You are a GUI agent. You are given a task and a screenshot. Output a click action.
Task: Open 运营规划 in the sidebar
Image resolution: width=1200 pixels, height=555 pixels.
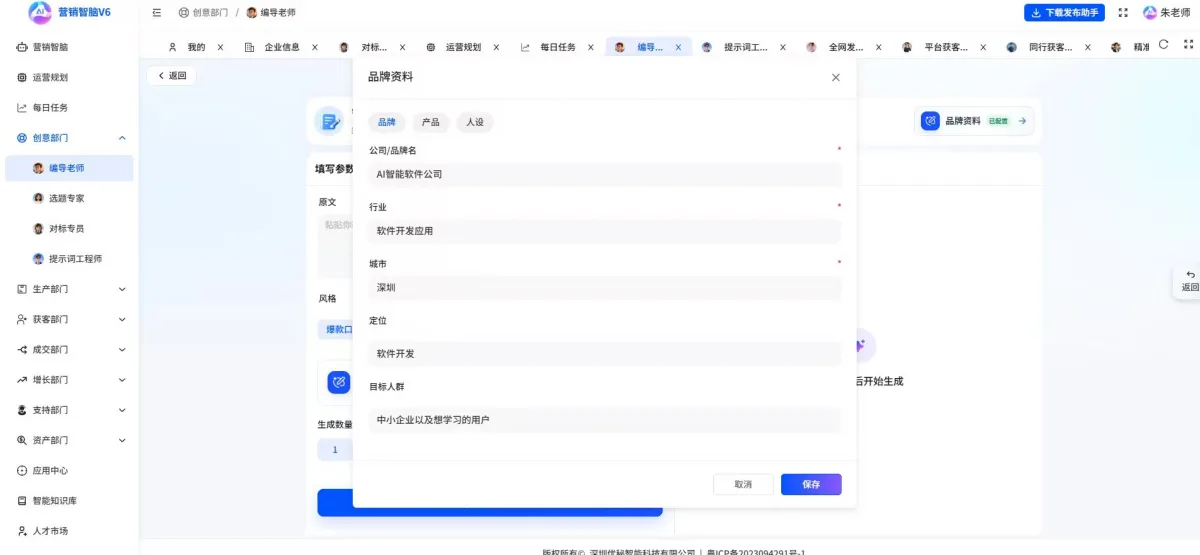(x=69, y=77)
